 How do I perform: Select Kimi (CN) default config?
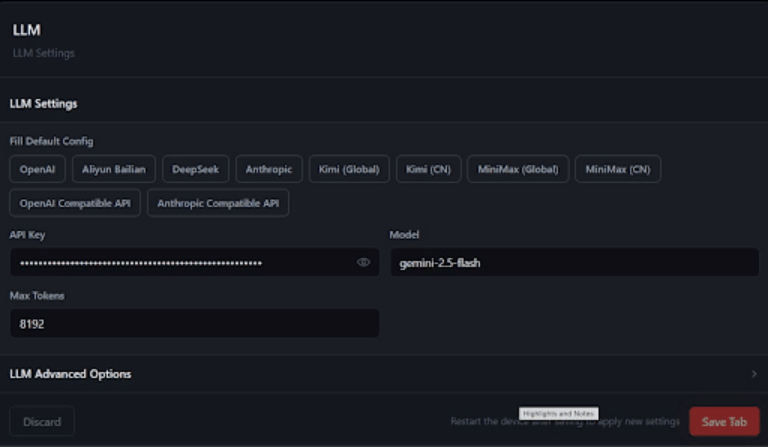click(429, 169)
